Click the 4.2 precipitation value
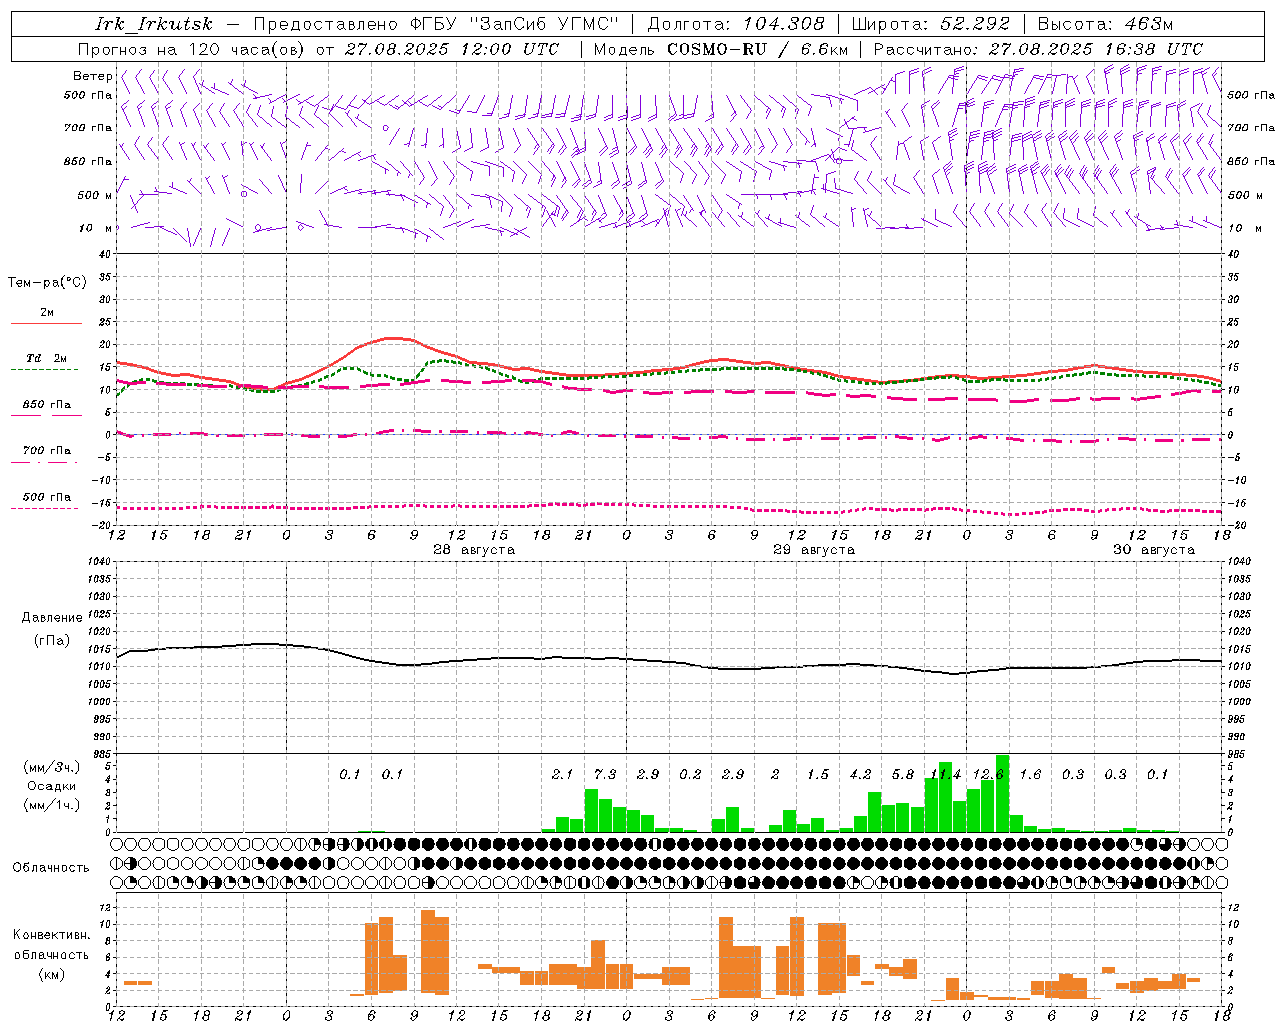Viewport: 1280px width, 1024px height. coord(860,775)
